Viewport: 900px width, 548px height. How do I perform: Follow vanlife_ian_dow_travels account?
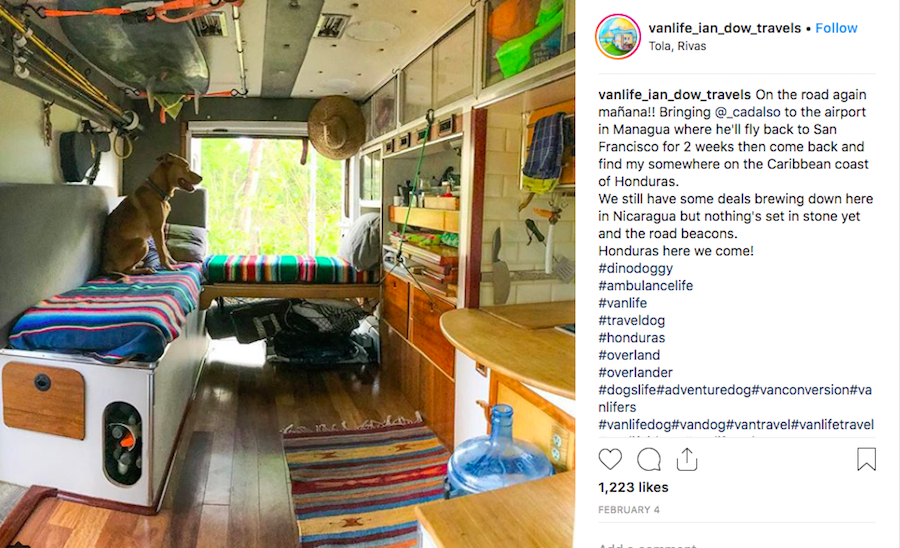[836, 28]
